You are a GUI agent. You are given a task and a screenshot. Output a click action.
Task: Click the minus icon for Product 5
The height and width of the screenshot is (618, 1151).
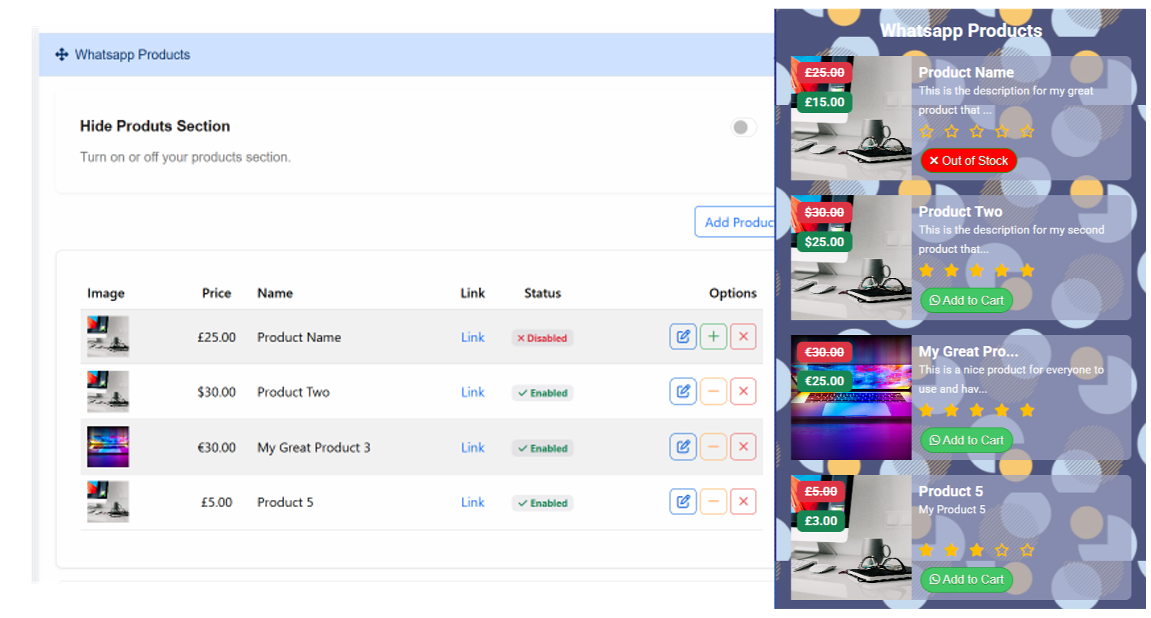[x=713, y=502]
